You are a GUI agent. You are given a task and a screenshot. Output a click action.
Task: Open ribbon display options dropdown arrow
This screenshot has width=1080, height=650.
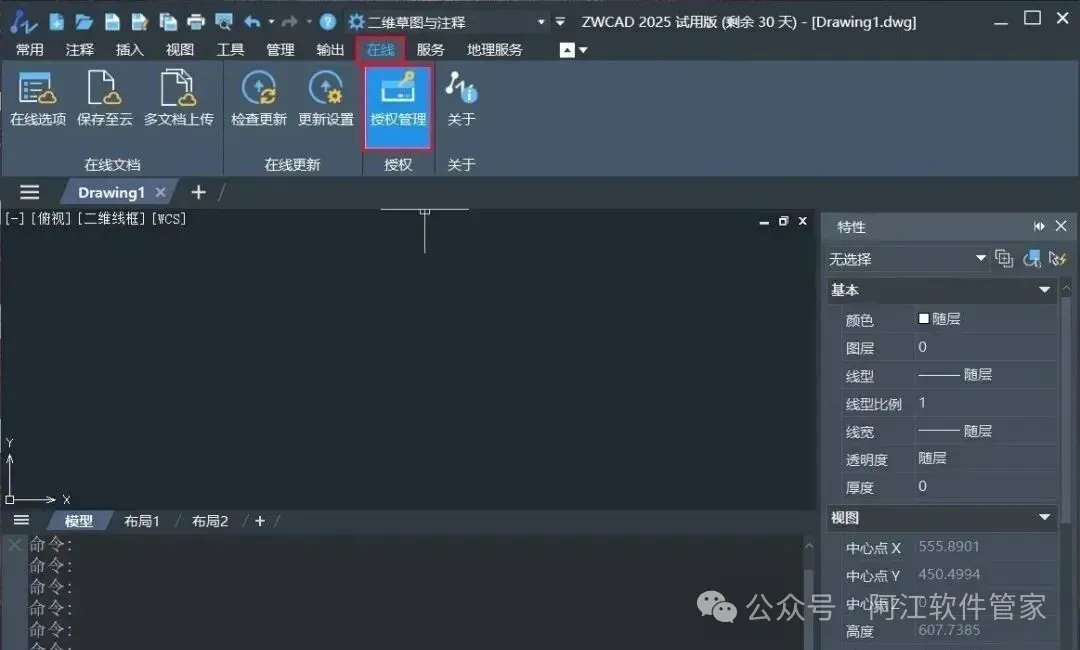click(583, 50)
